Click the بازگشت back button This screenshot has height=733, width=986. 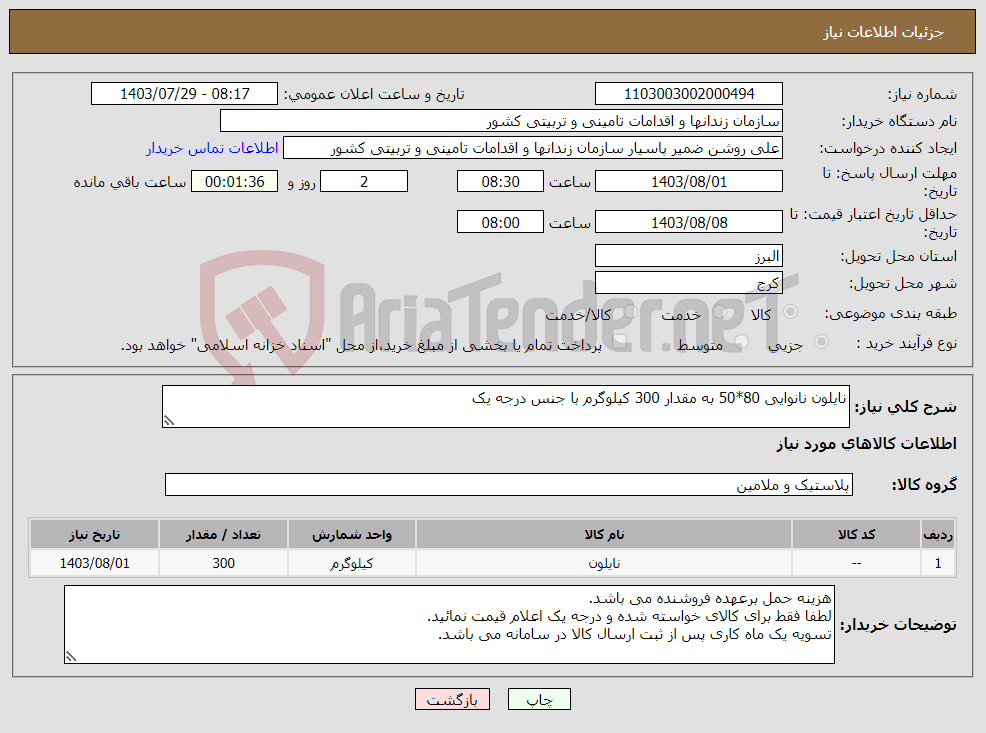pos(452,699)
